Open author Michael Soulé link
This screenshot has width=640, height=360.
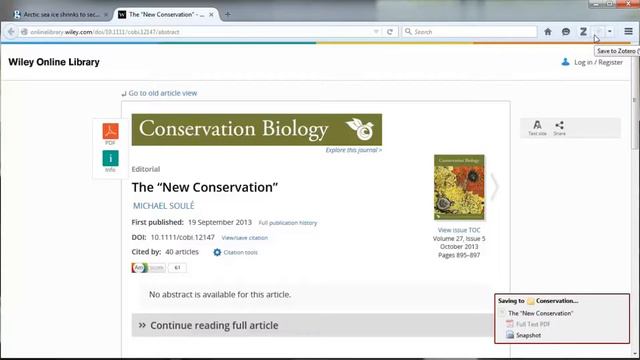point(163,206)
